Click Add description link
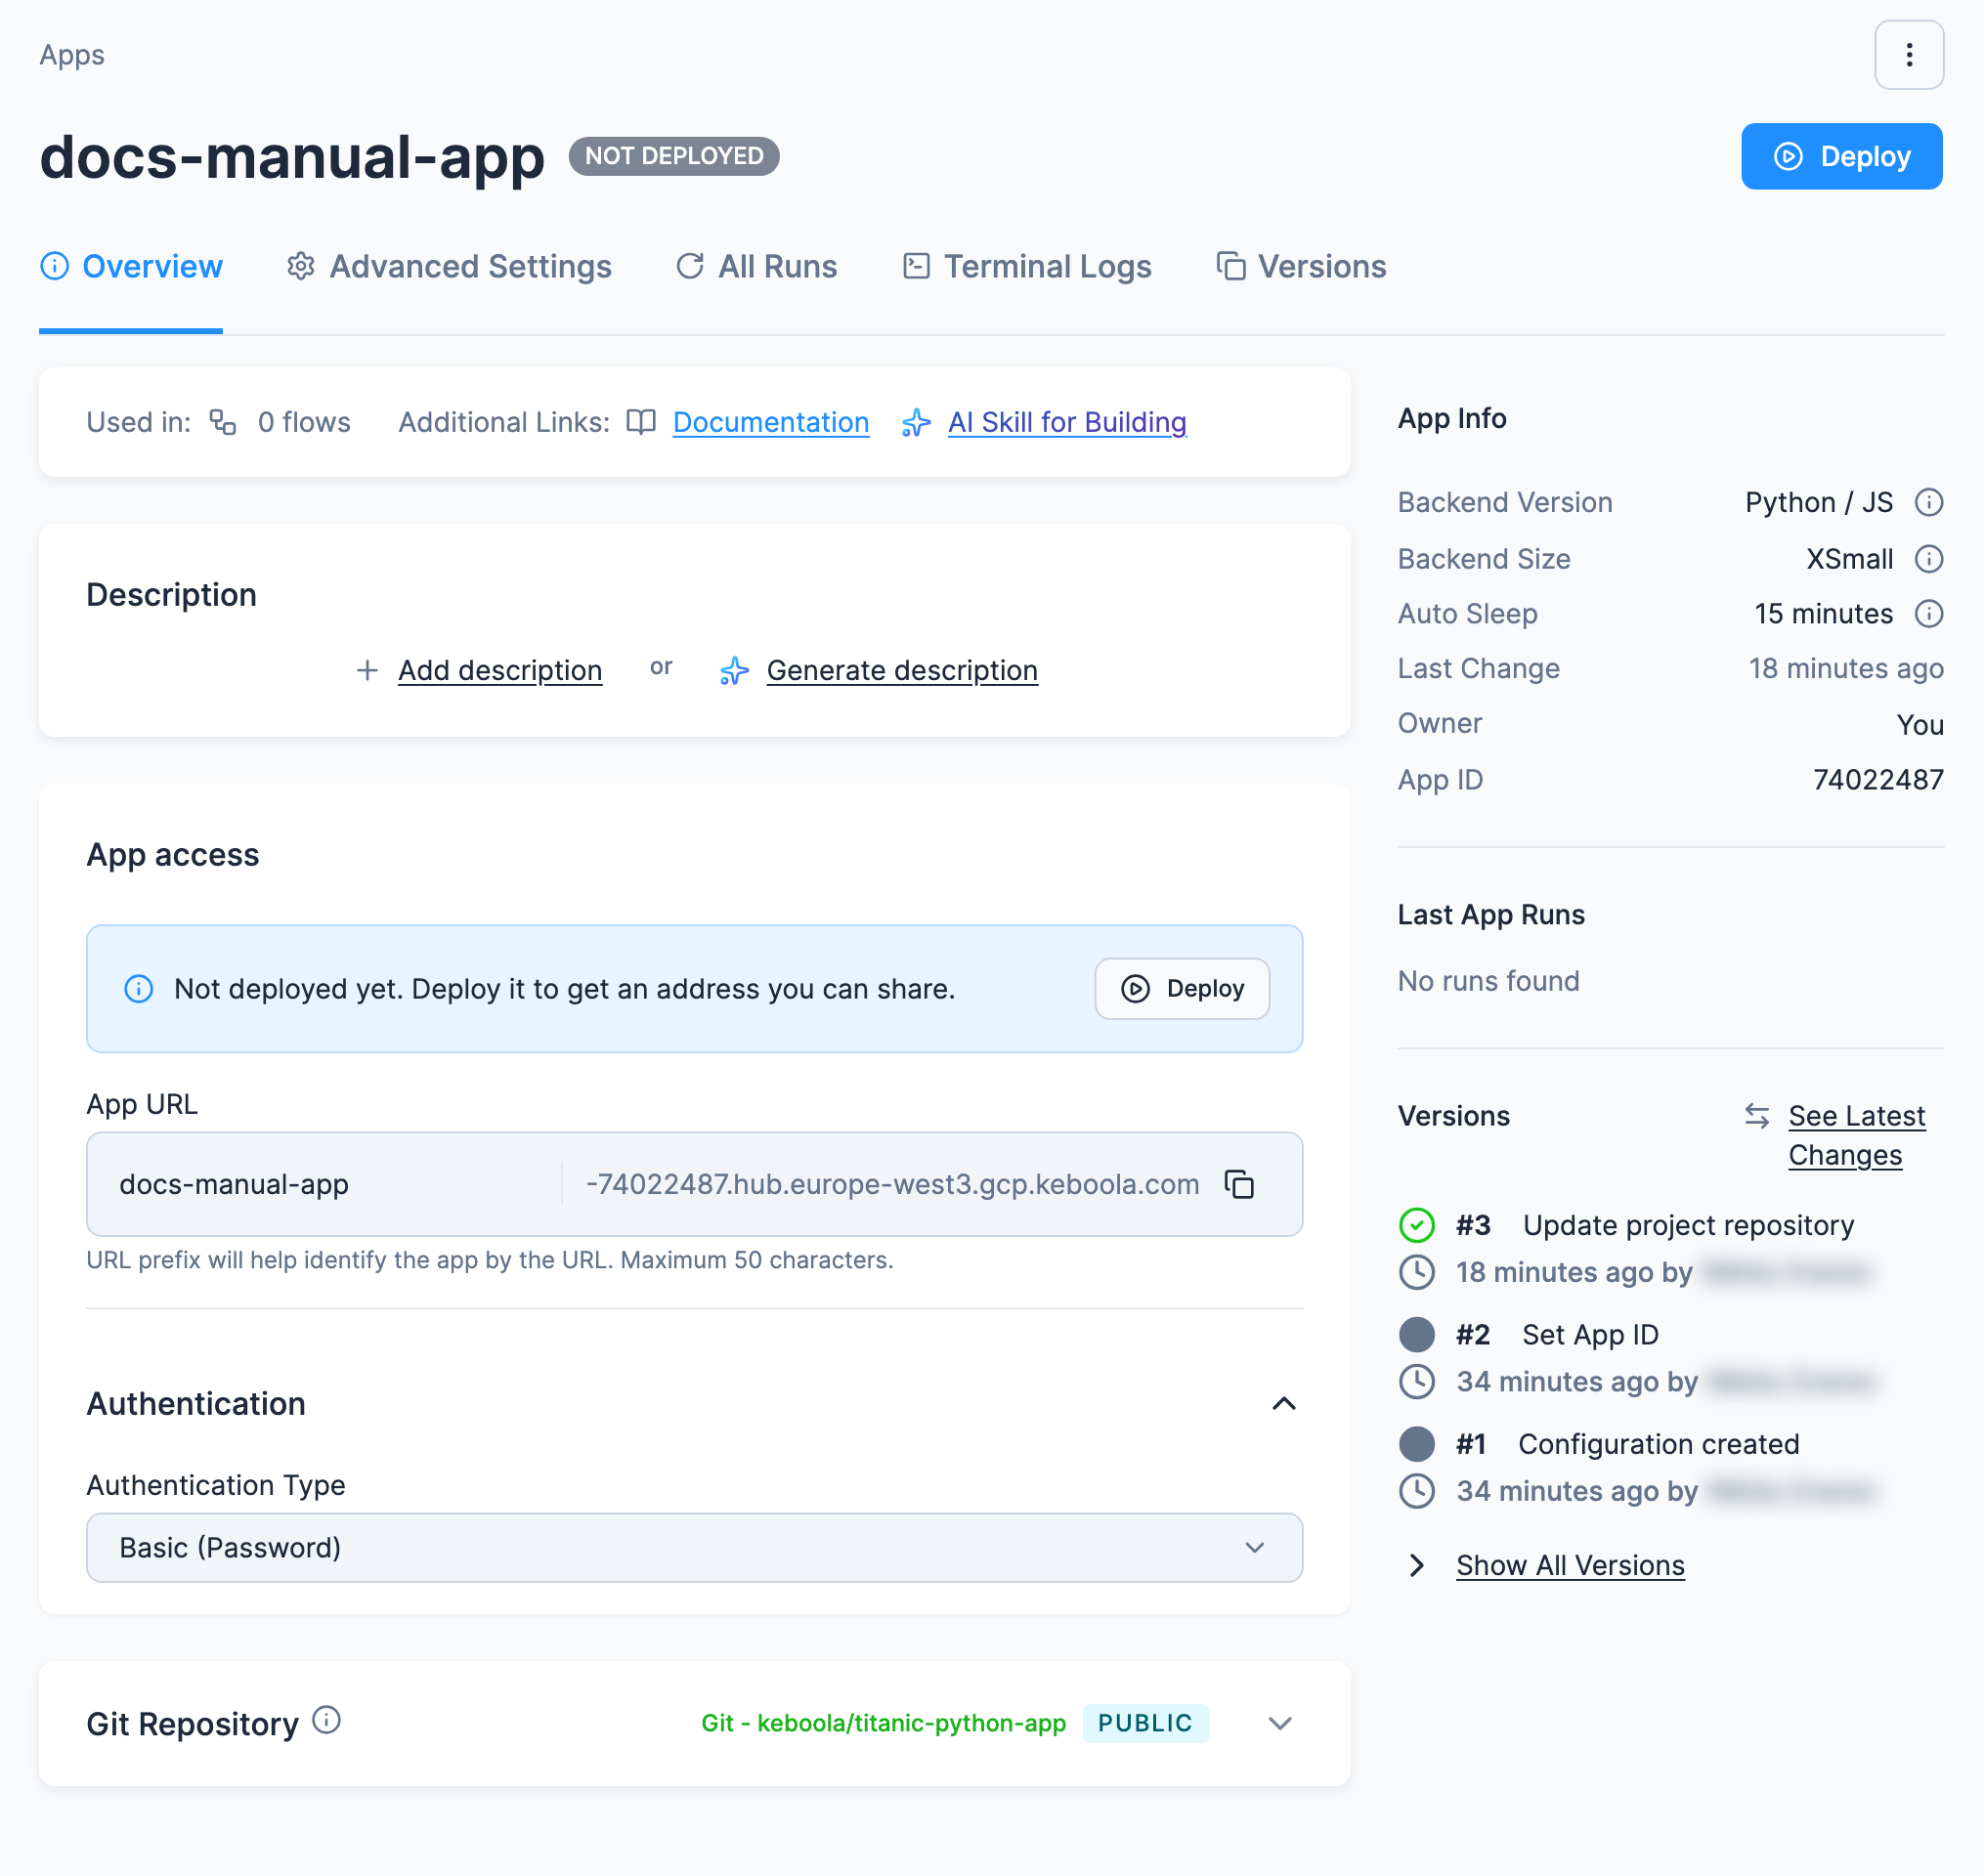Screen dimensions: 1984x1876 (x=500, y=670)
